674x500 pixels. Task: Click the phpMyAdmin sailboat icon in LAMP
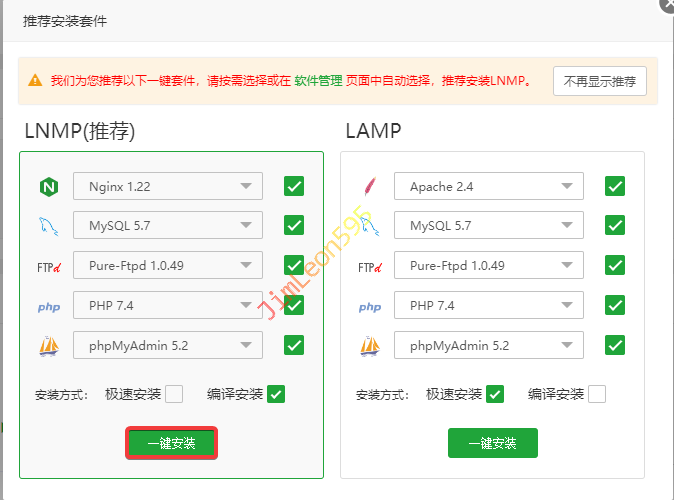point(370,346)
